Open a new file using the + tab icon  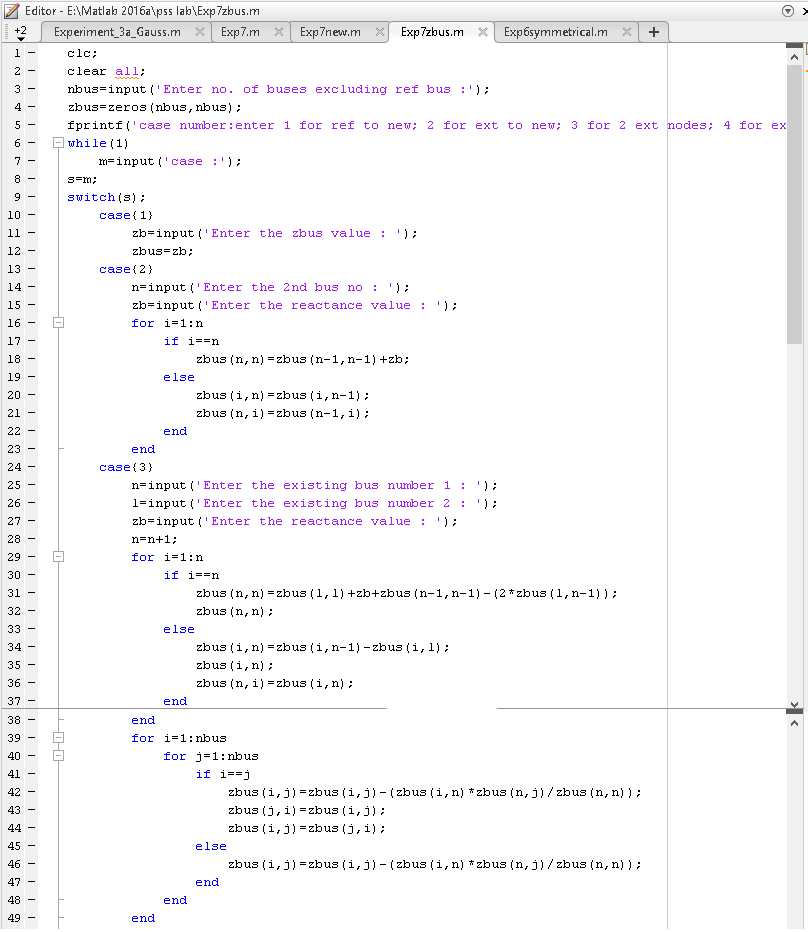(x=653, y=31)
